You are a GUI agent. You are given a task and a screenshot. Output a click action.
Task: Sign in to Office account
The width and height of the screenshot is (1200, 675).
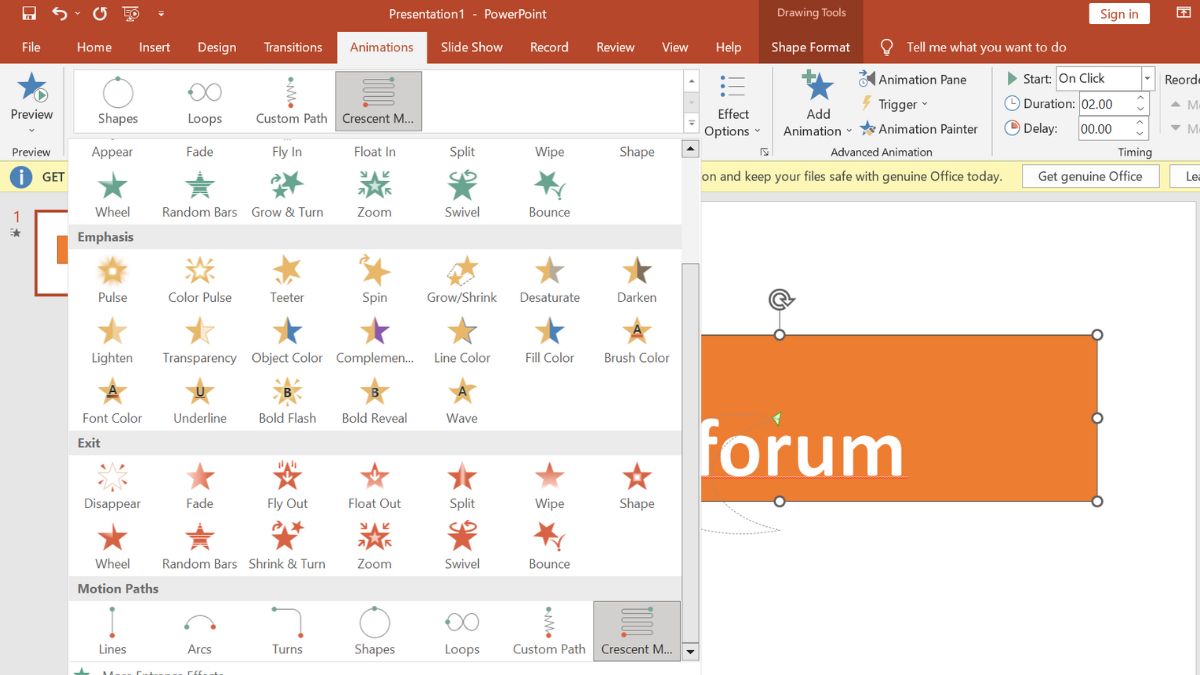1119,14
